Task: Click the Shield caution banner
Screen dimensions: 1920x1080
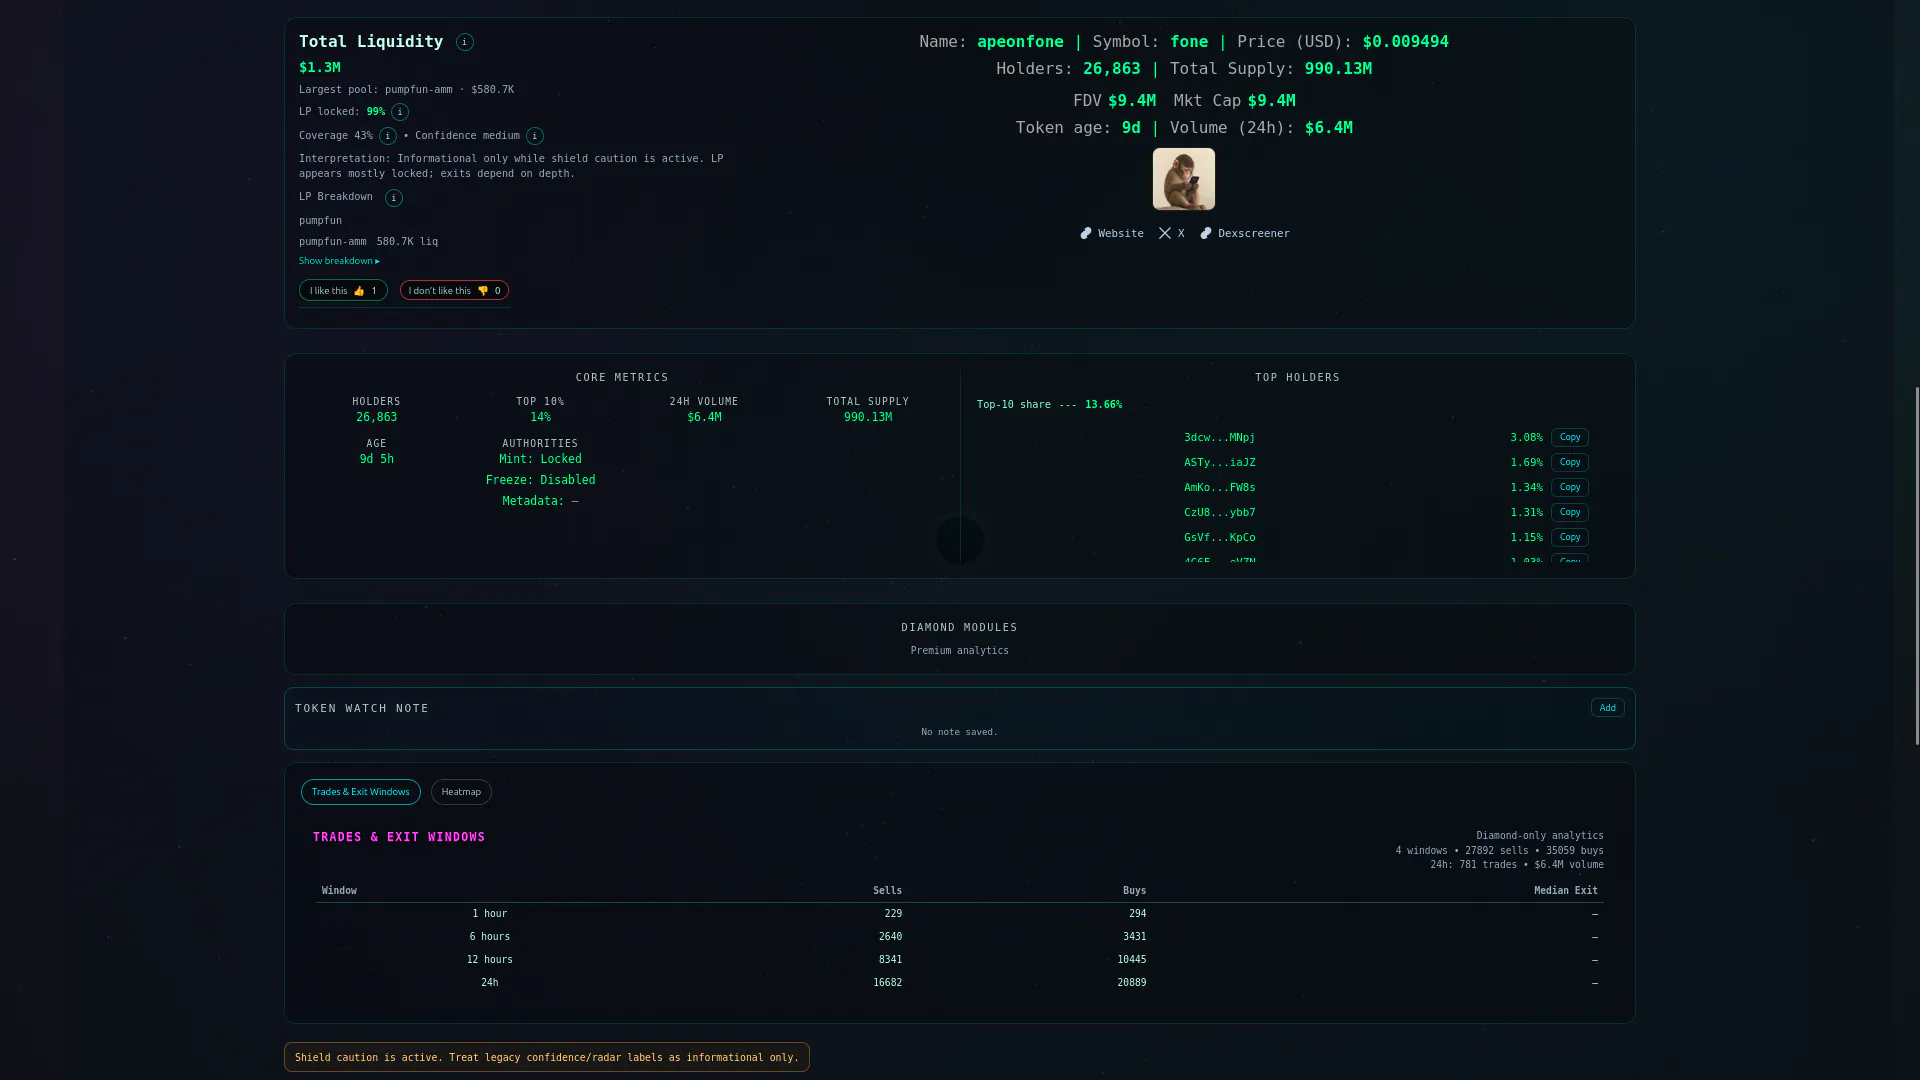Action: click(547, 1057)
